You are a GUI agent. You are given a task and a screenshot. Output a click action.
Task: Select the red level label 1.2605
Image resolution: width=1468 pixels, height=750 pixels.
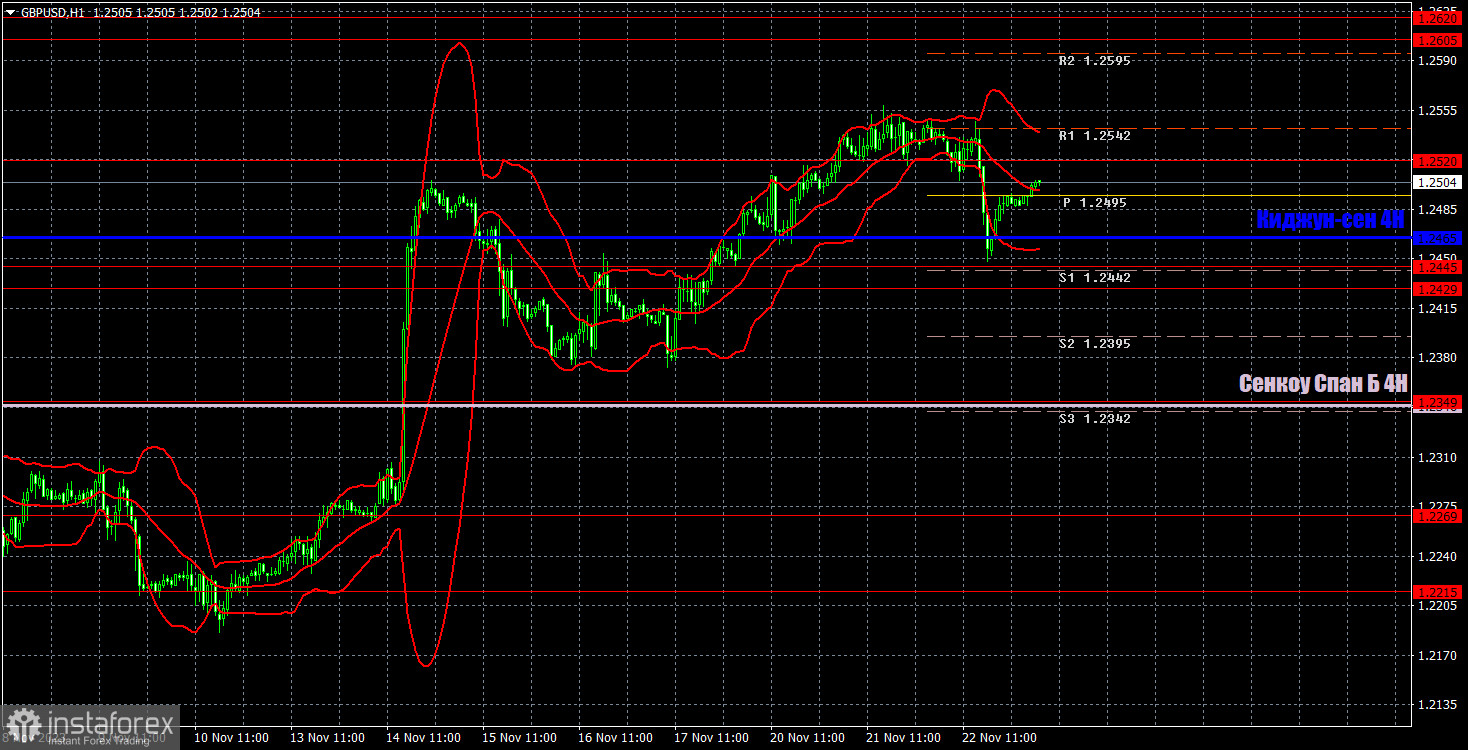1438,40
